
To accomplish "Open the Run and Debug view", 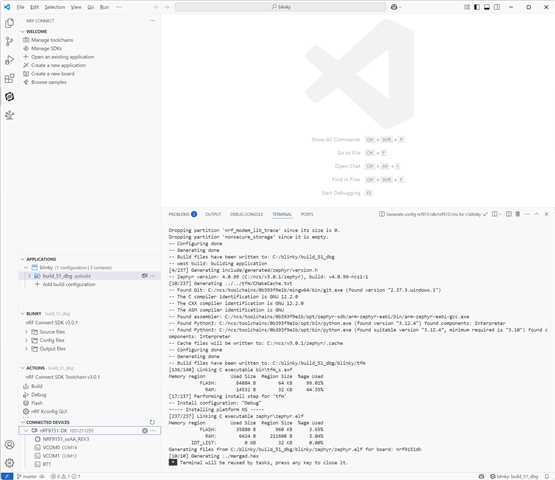I will tap(10, 60).
